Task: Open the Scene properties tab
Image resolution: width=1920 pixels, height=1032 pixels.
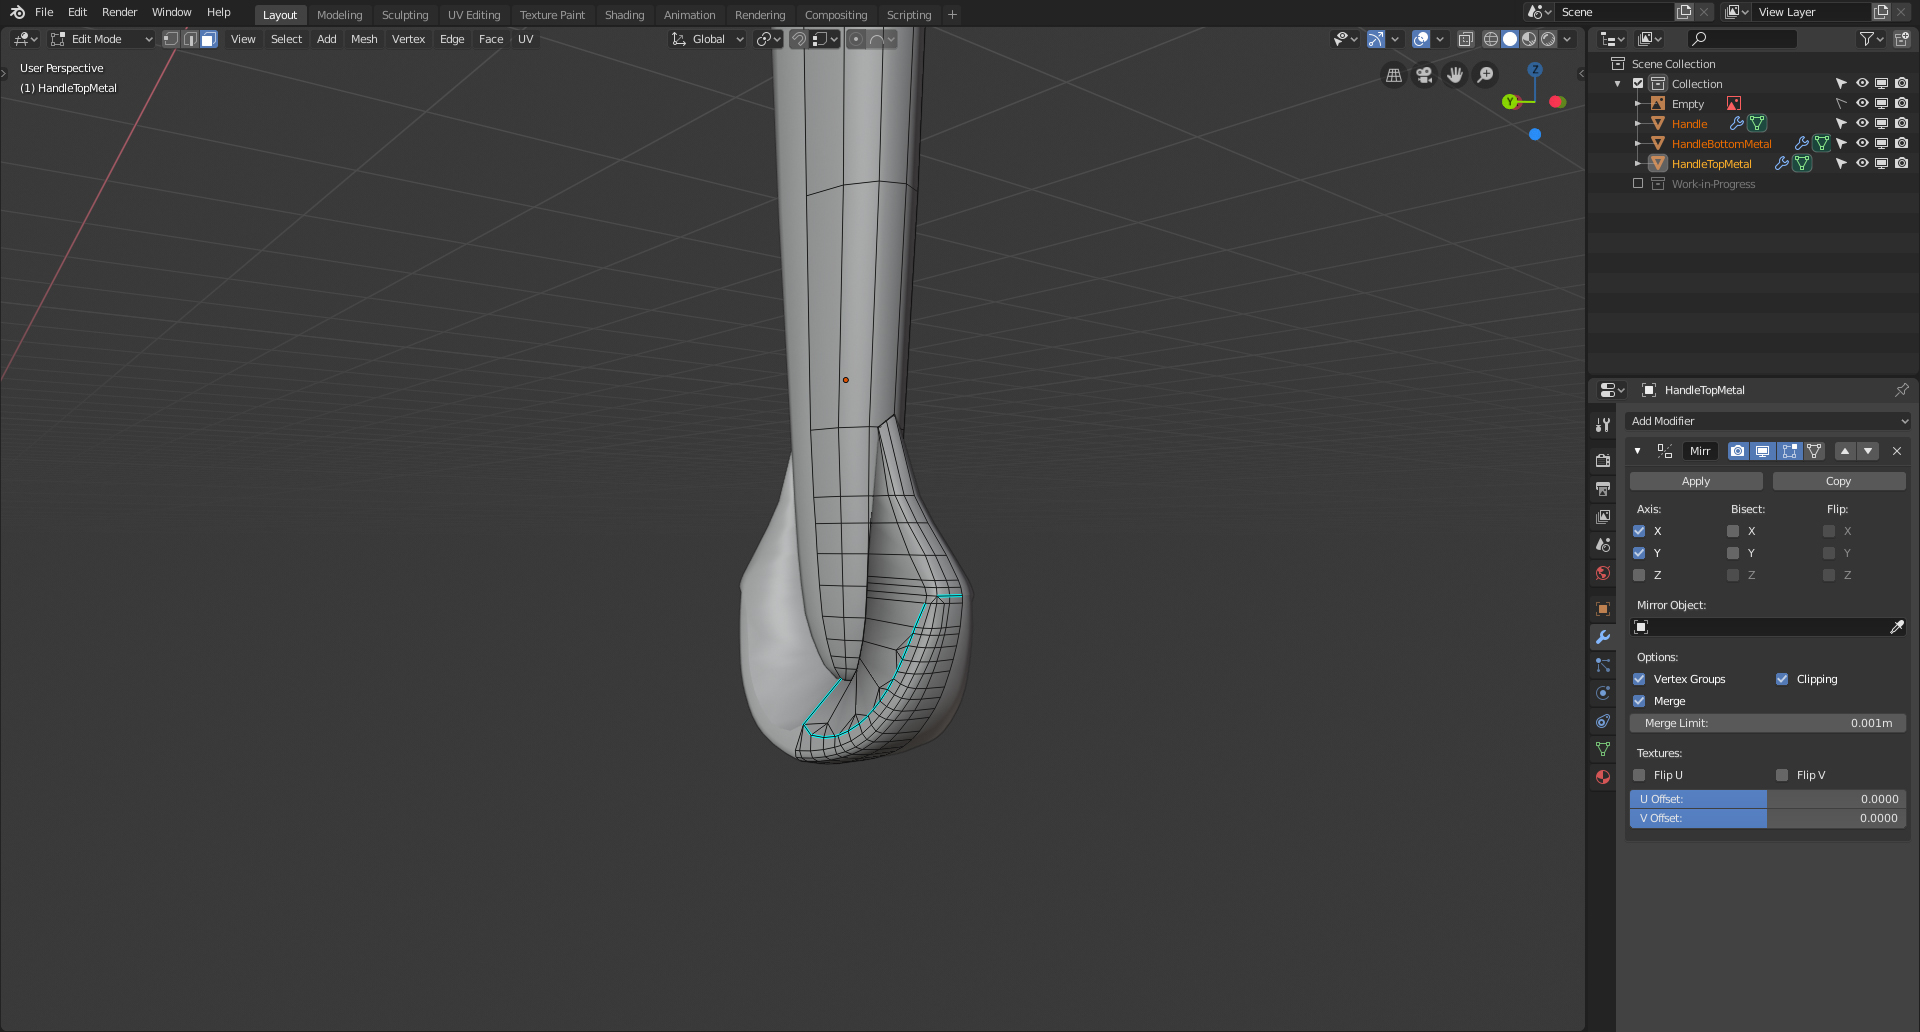Action: [x=1603, y=544]
